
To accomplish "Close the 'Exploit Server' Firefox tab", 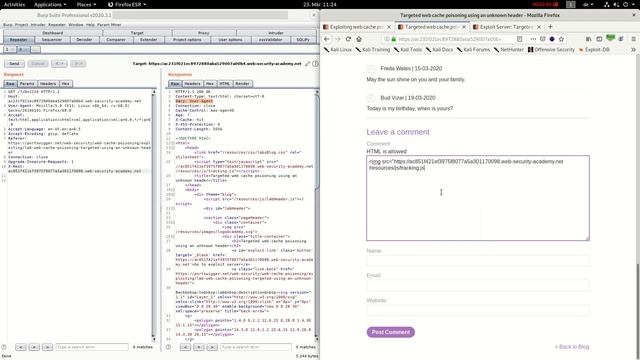I will click(539, 27).
